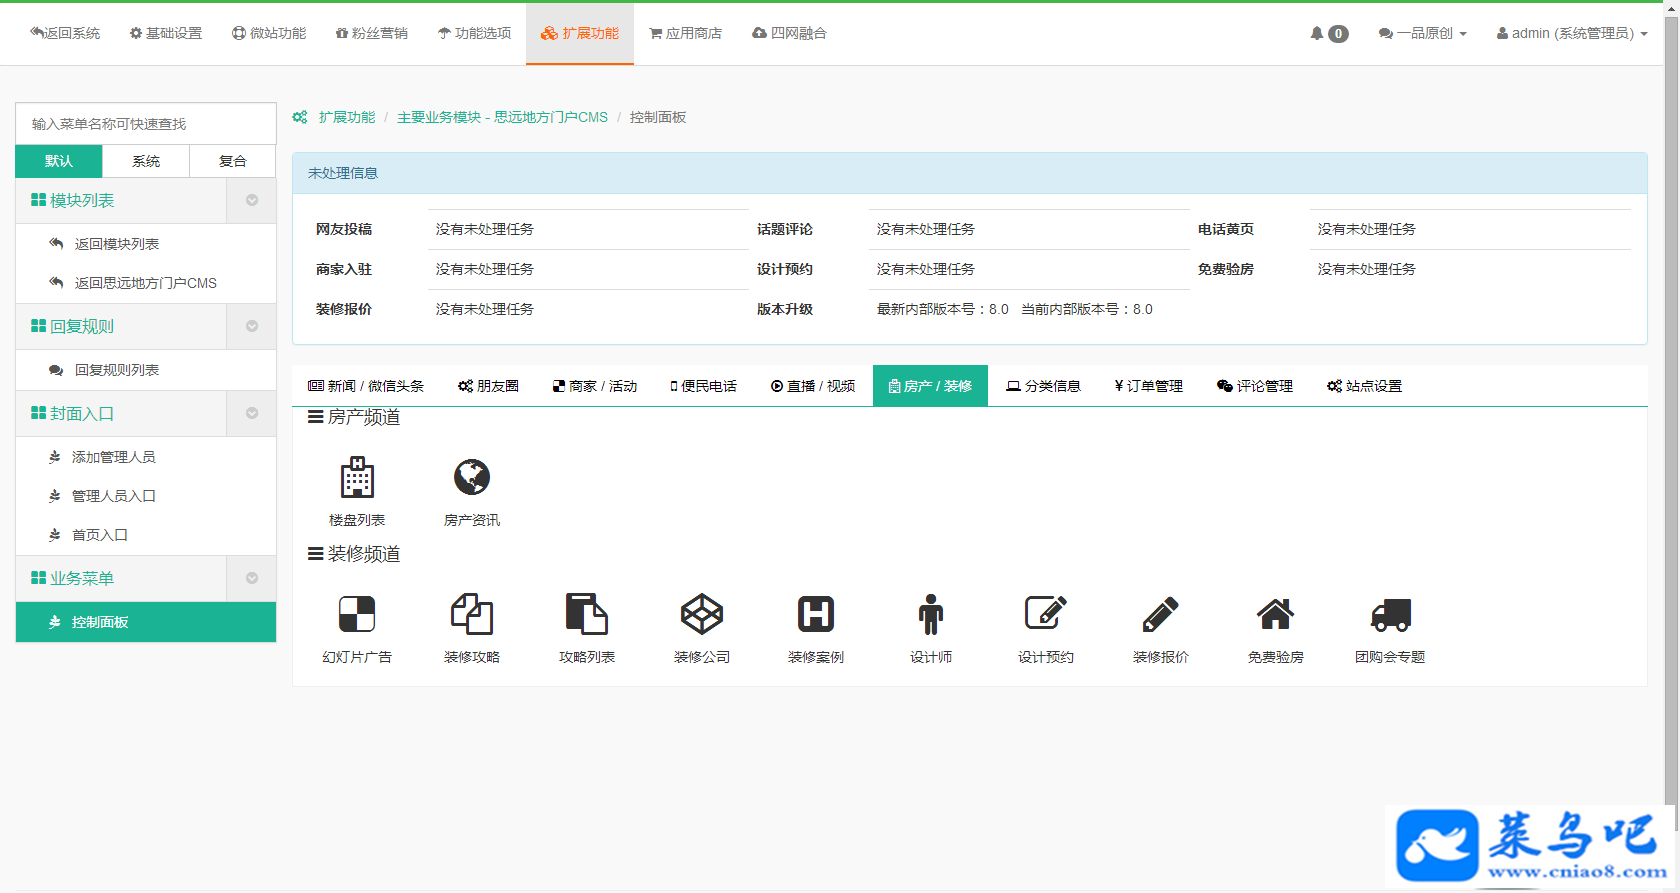
Task: Open 回复规则列表 sidebar link
Action: point(117,370)
